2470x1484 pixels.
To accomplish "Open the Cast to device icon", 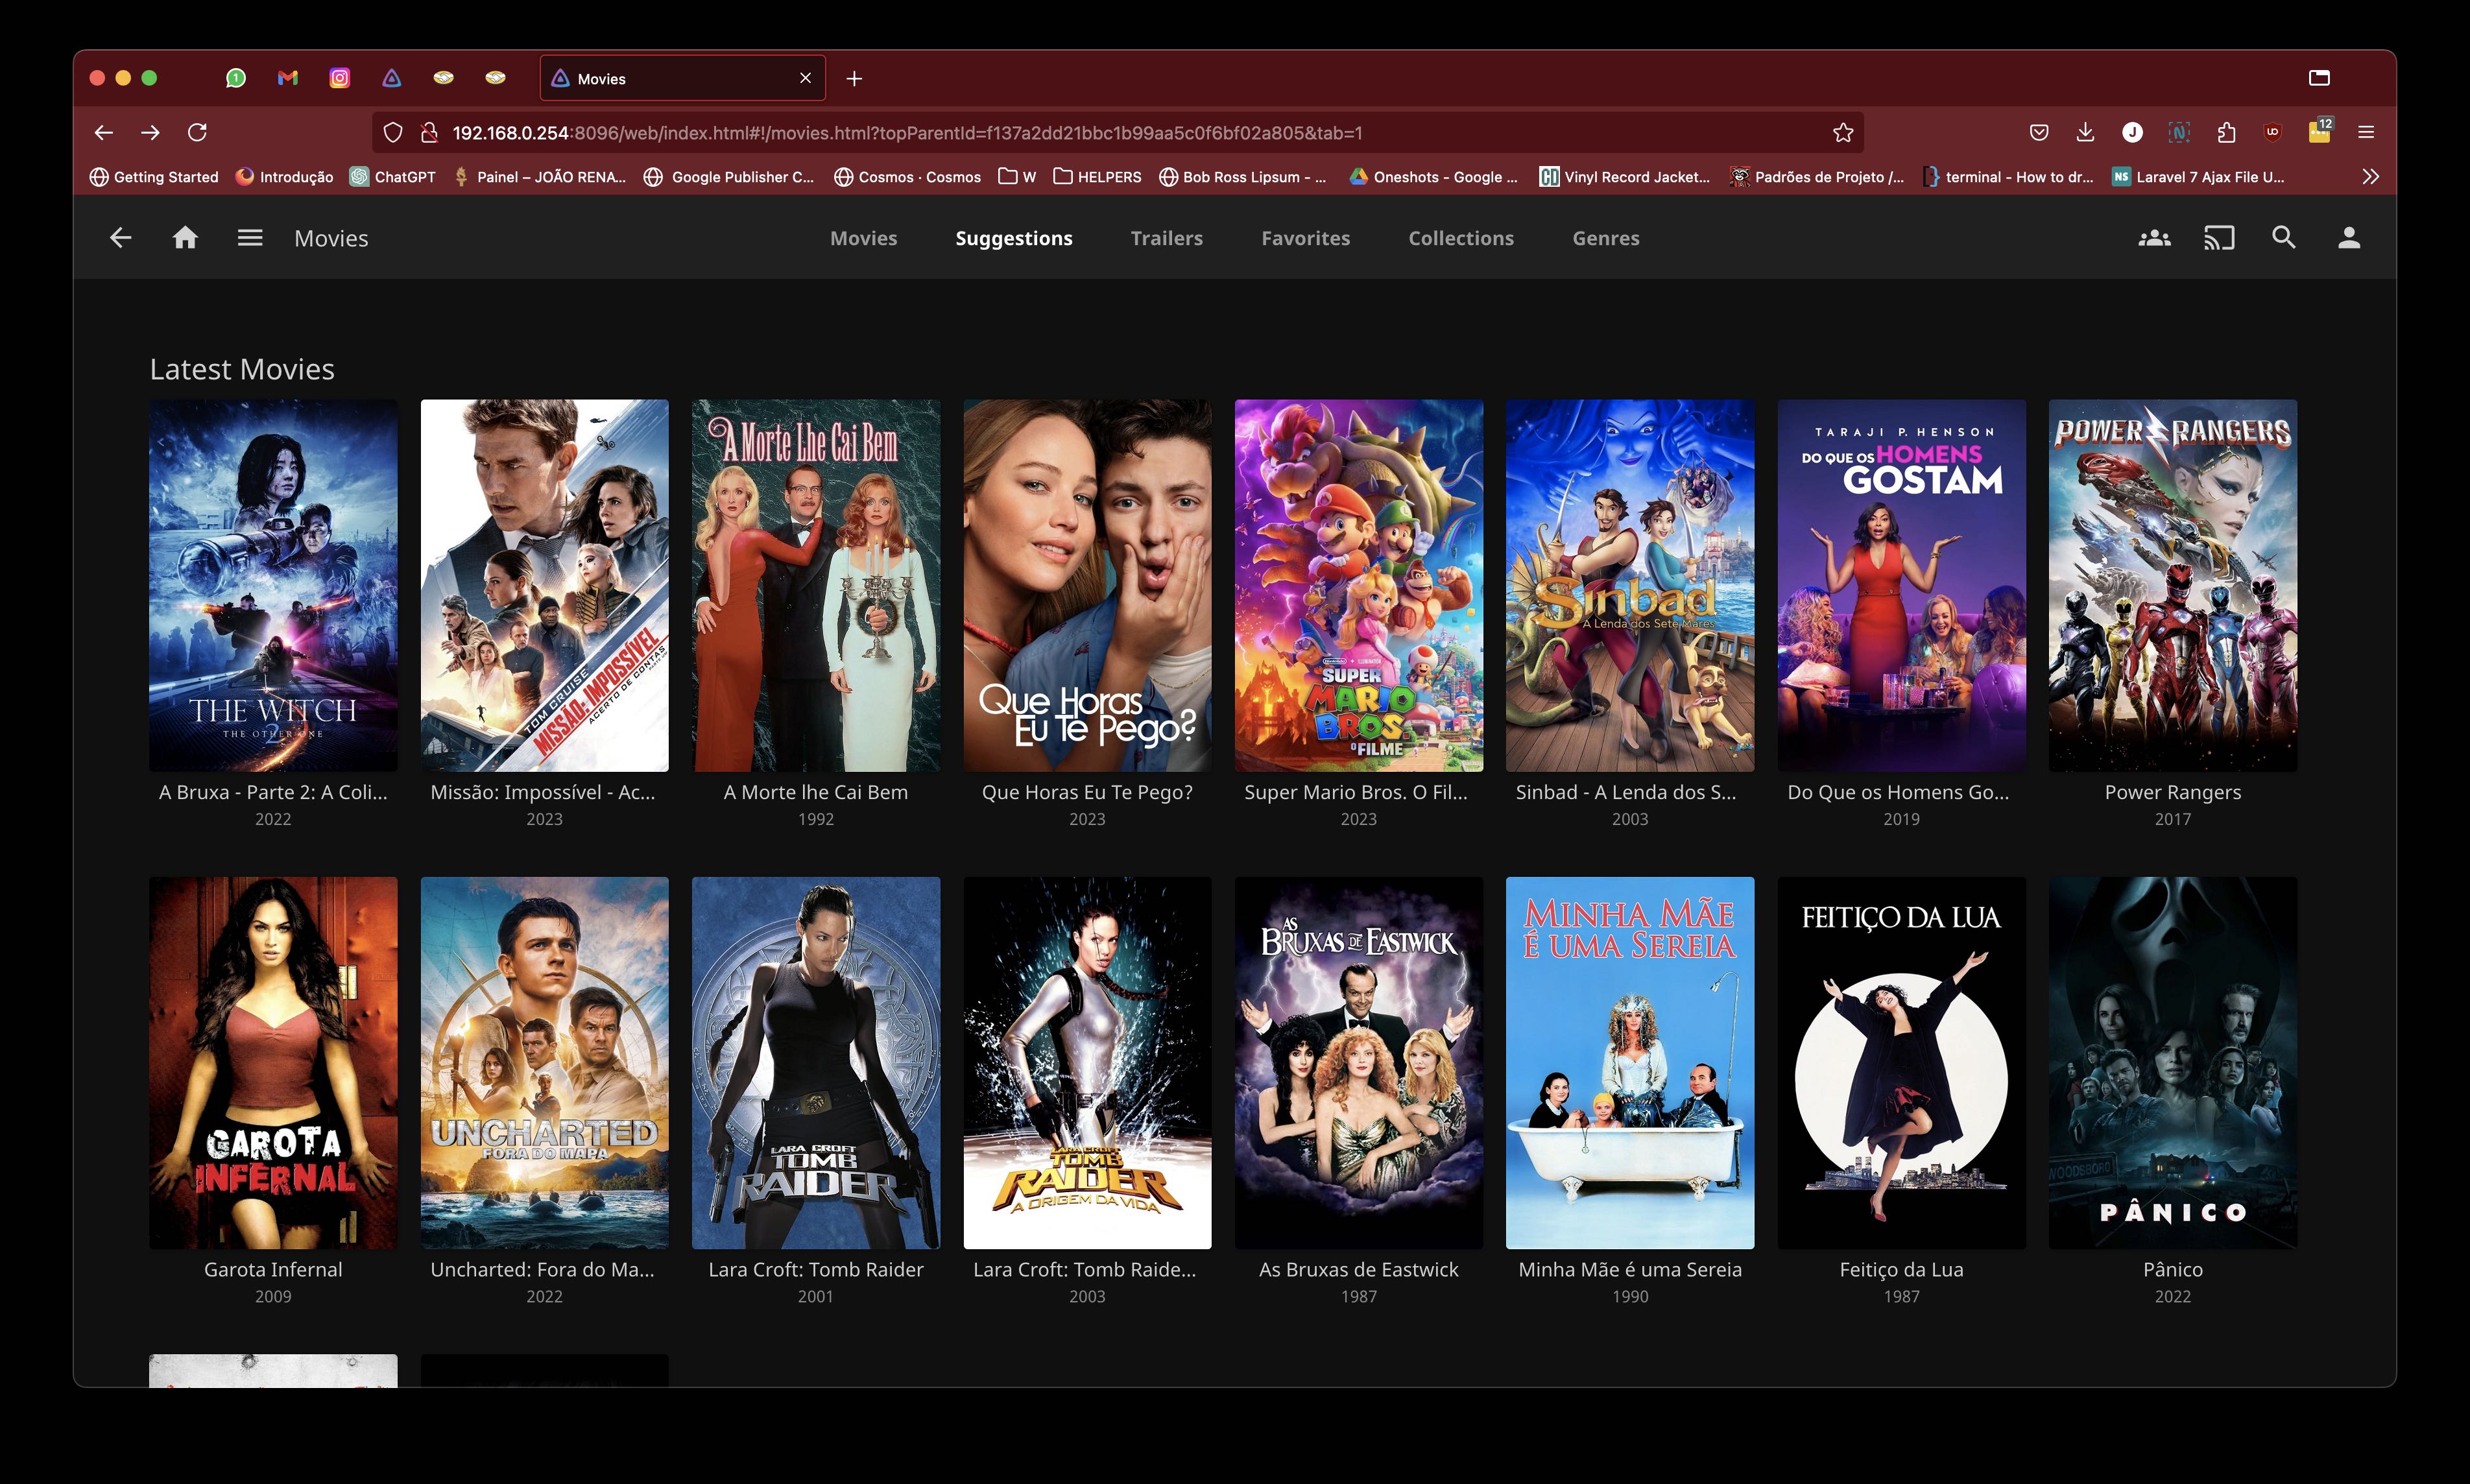I will click(2218, 238).
